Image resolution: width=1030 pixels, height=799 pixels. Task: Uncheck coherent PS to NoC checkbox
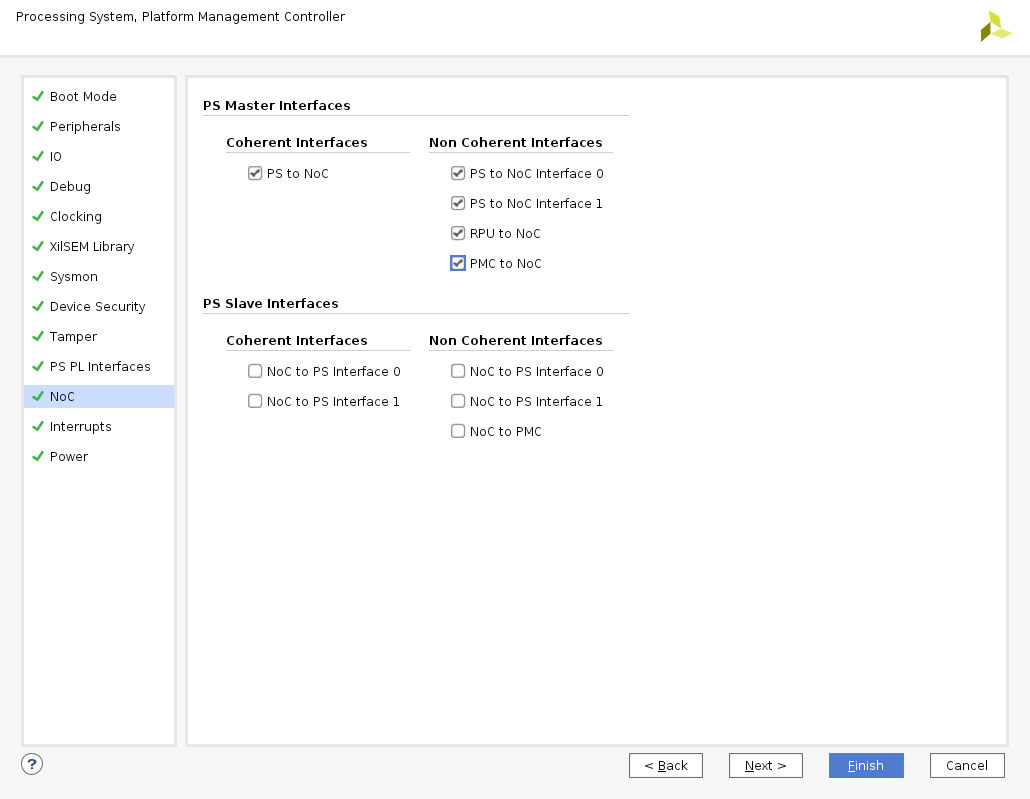click(x=255, y=174)
